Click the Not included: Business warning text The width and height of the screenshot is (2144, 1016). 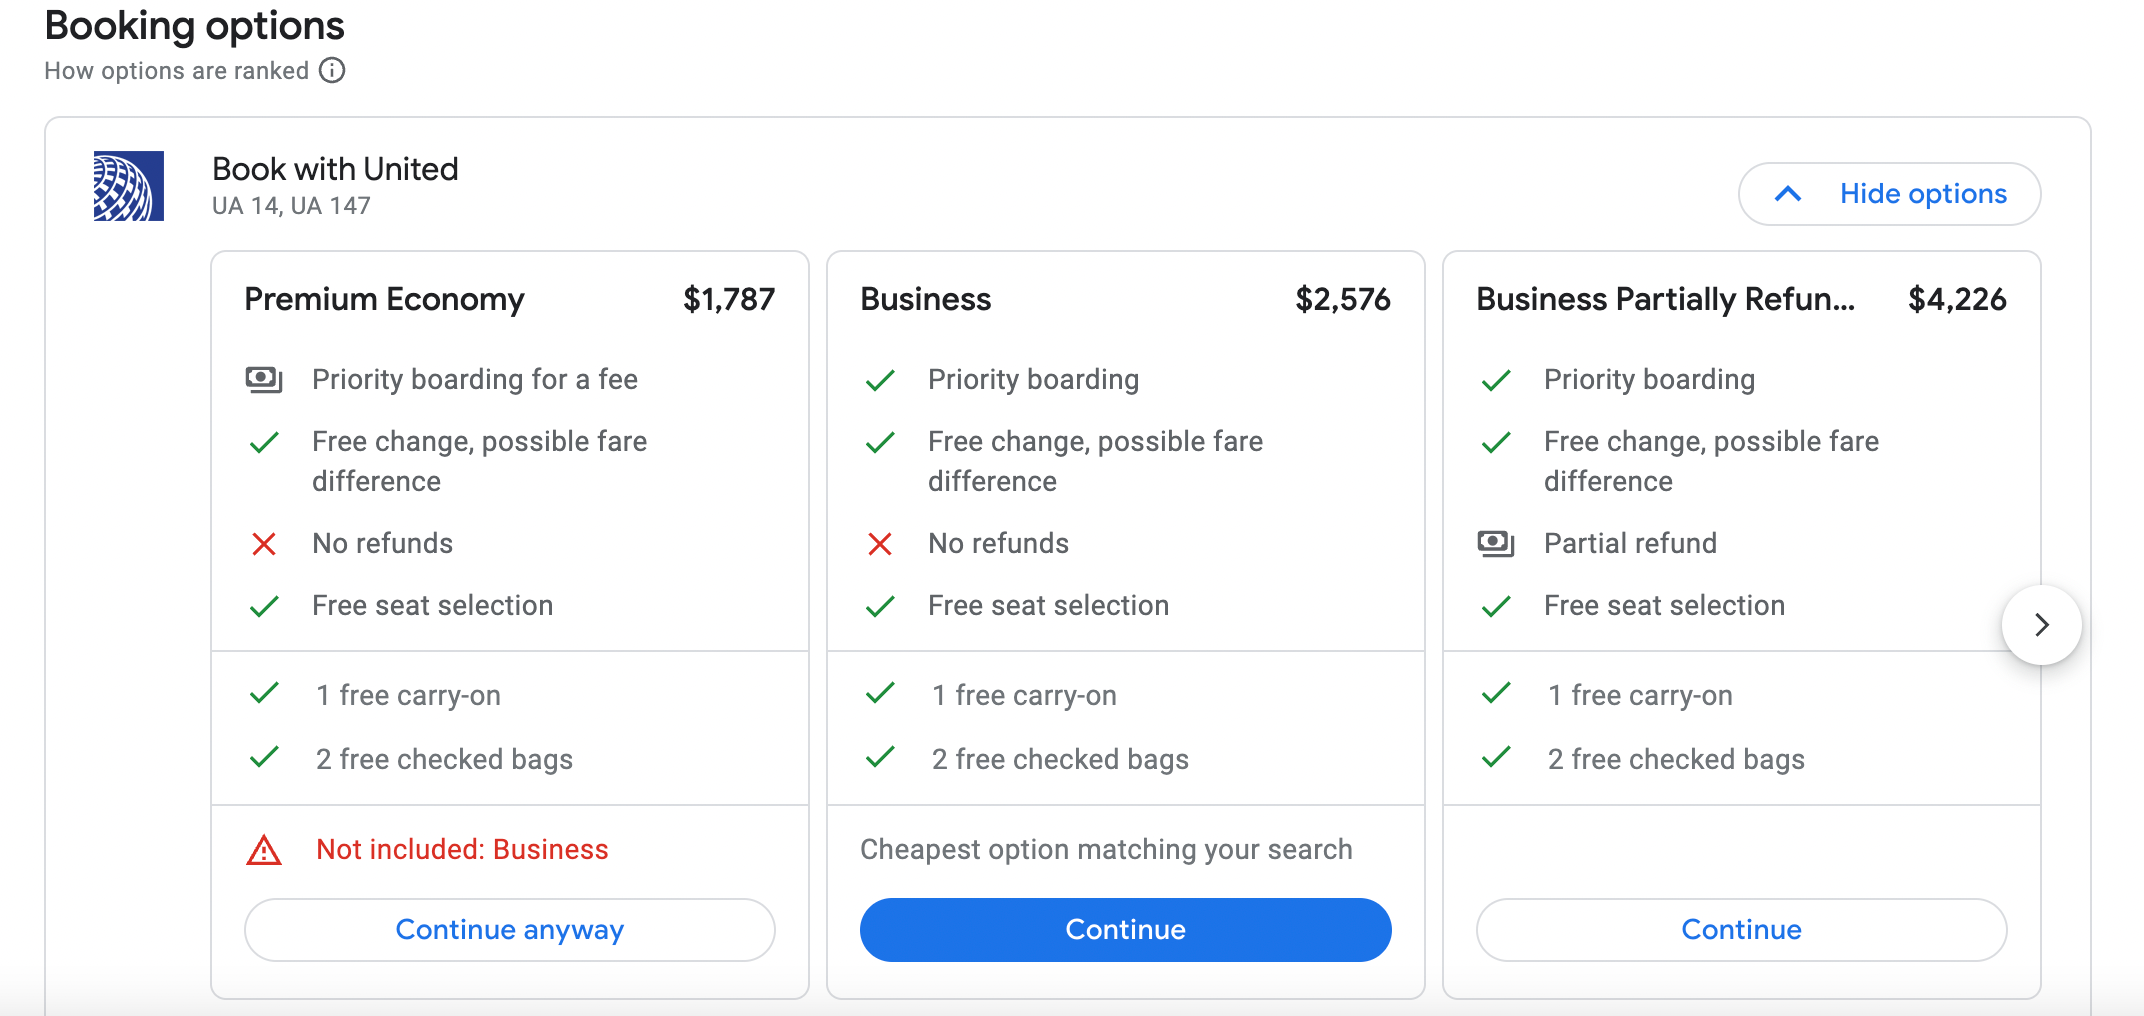tap(462, 850)
